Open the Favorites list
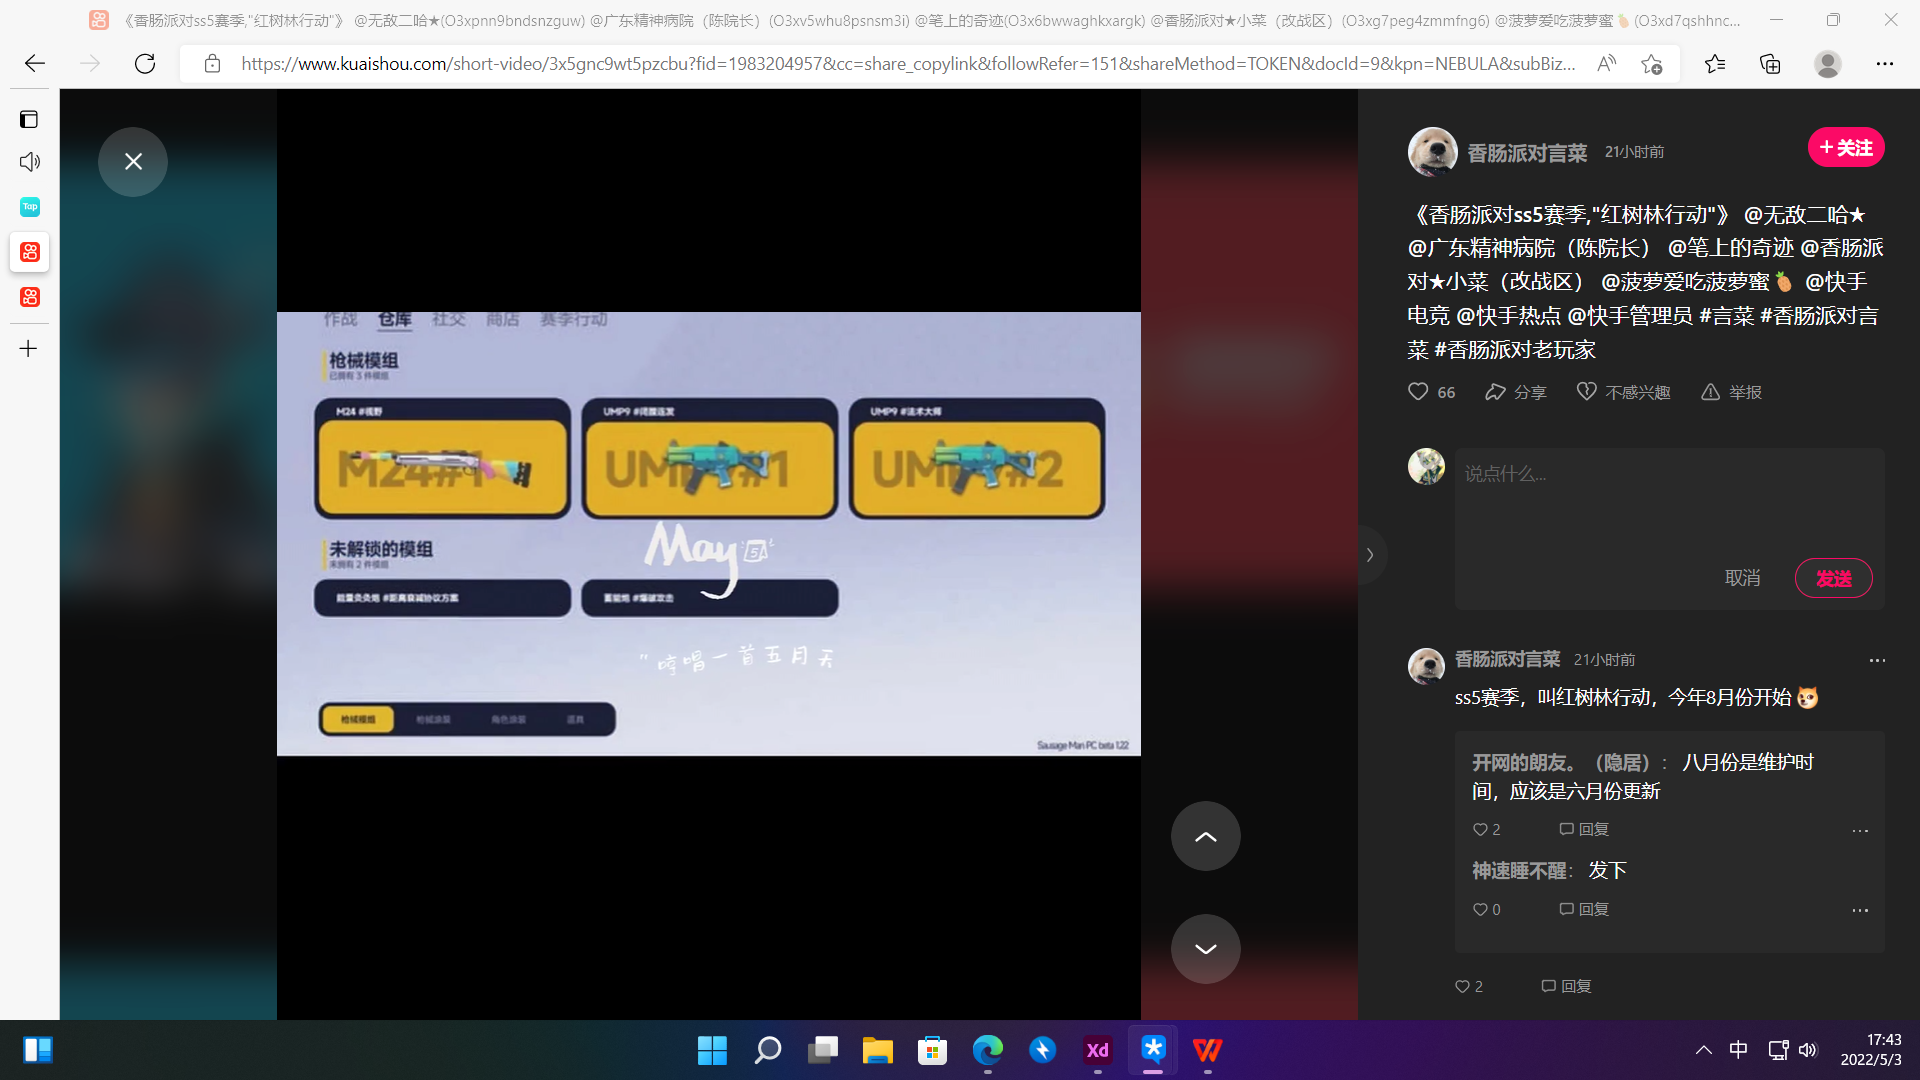 (1715, 64)
